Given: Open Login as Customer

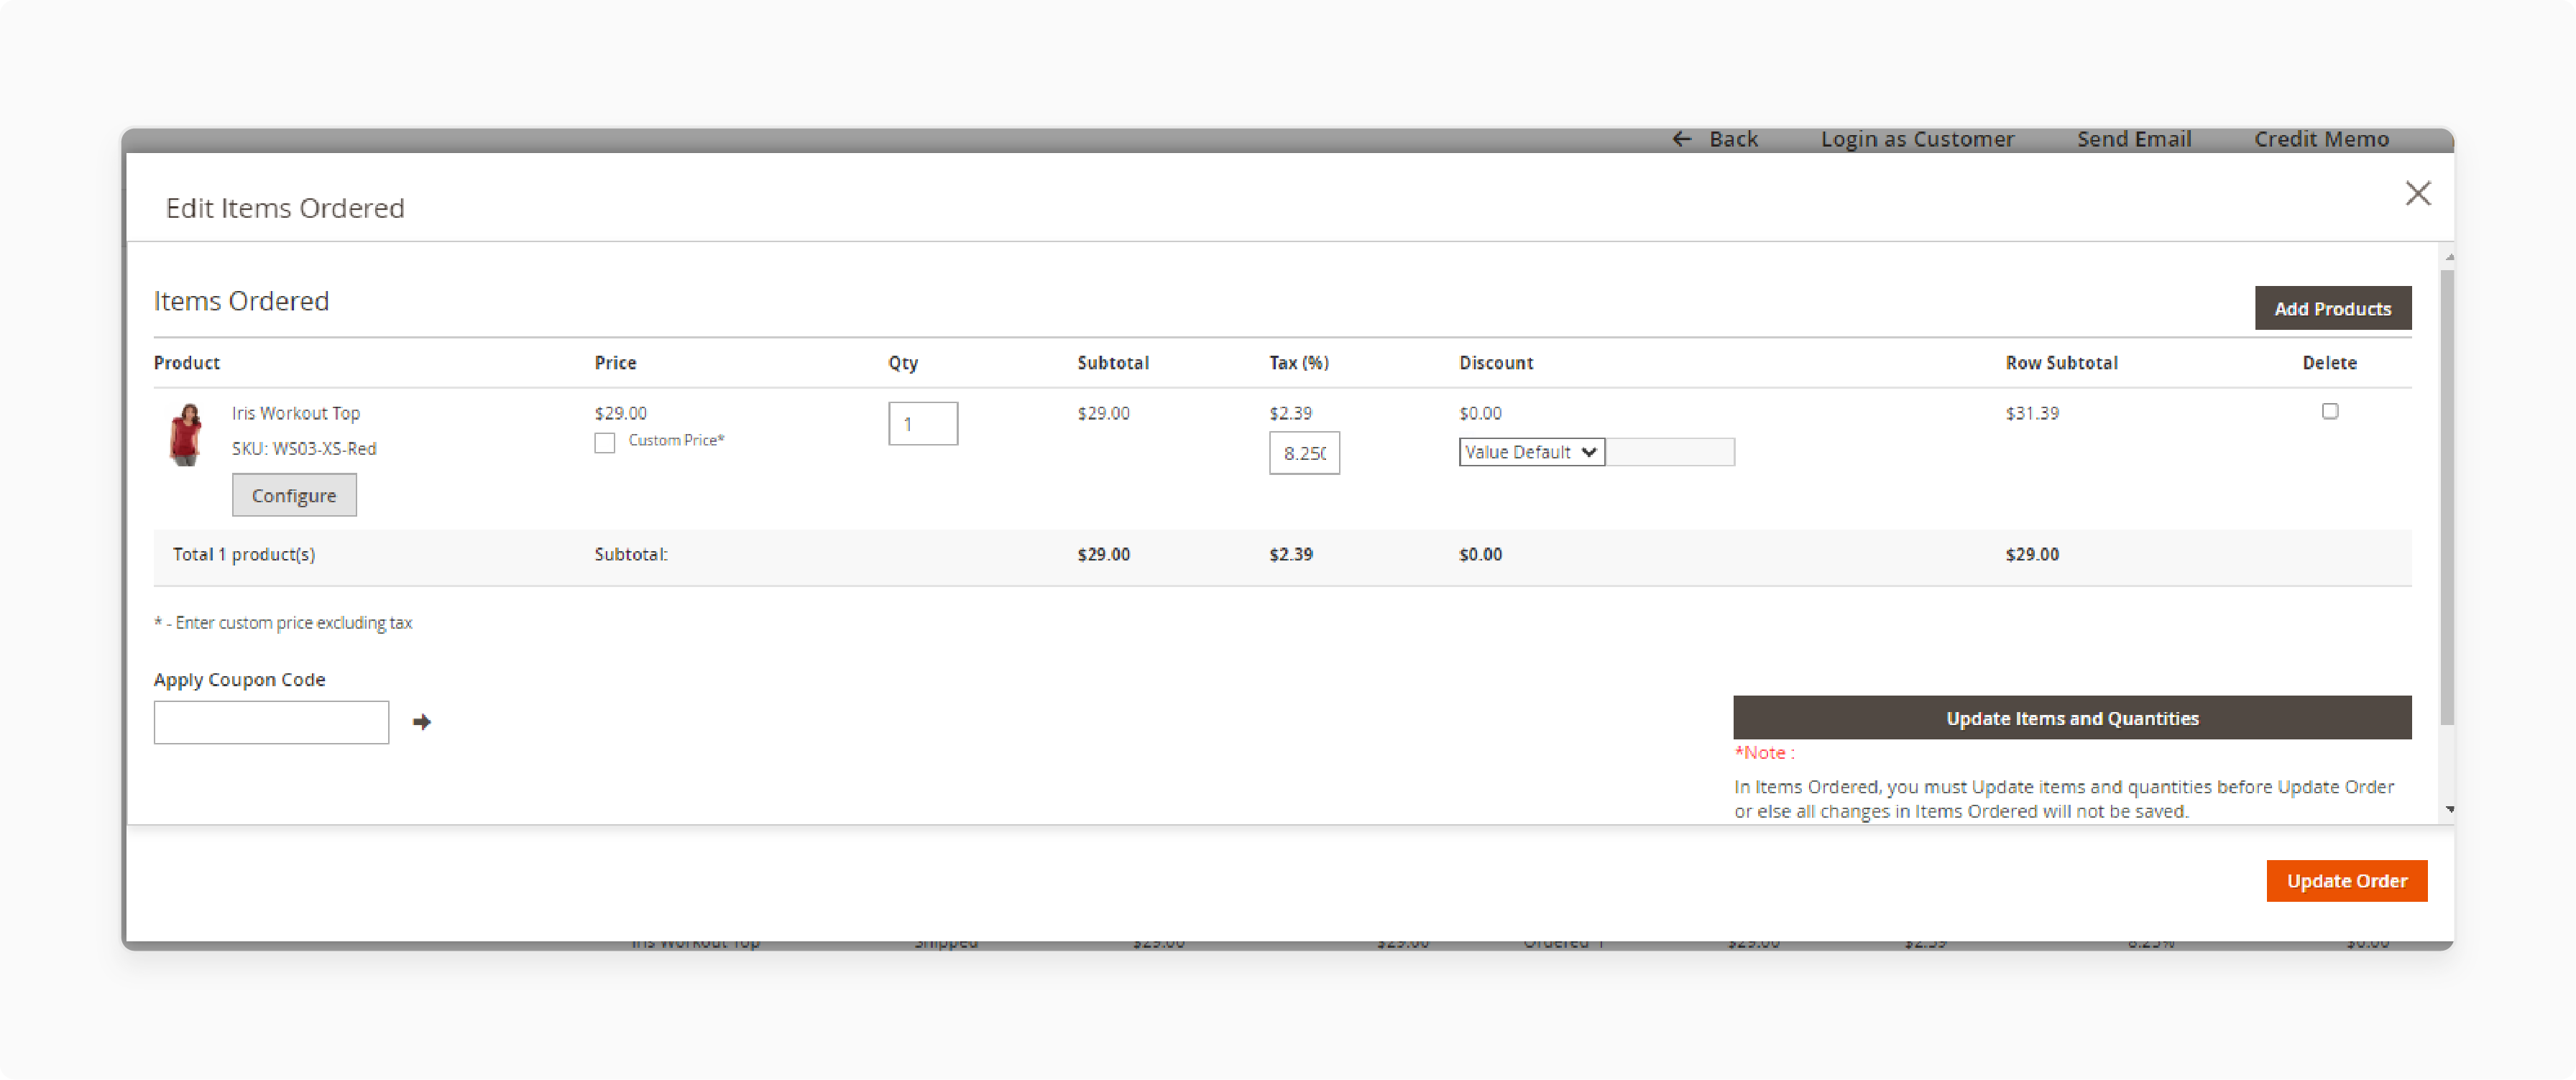Looking at the screenshot, I should [x=1917, y=139].
